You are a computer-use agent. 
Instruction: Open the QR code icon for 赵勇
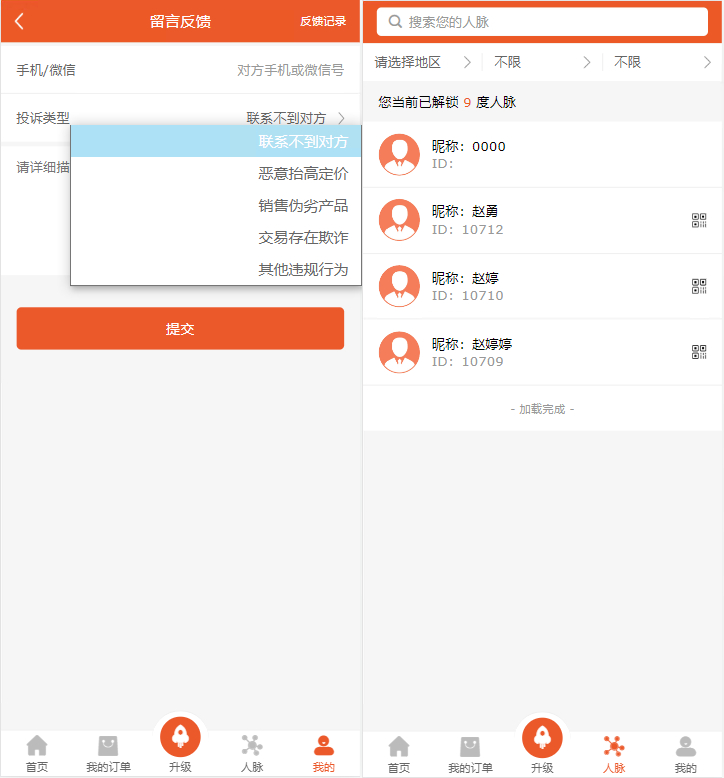[x=699, y=221]
